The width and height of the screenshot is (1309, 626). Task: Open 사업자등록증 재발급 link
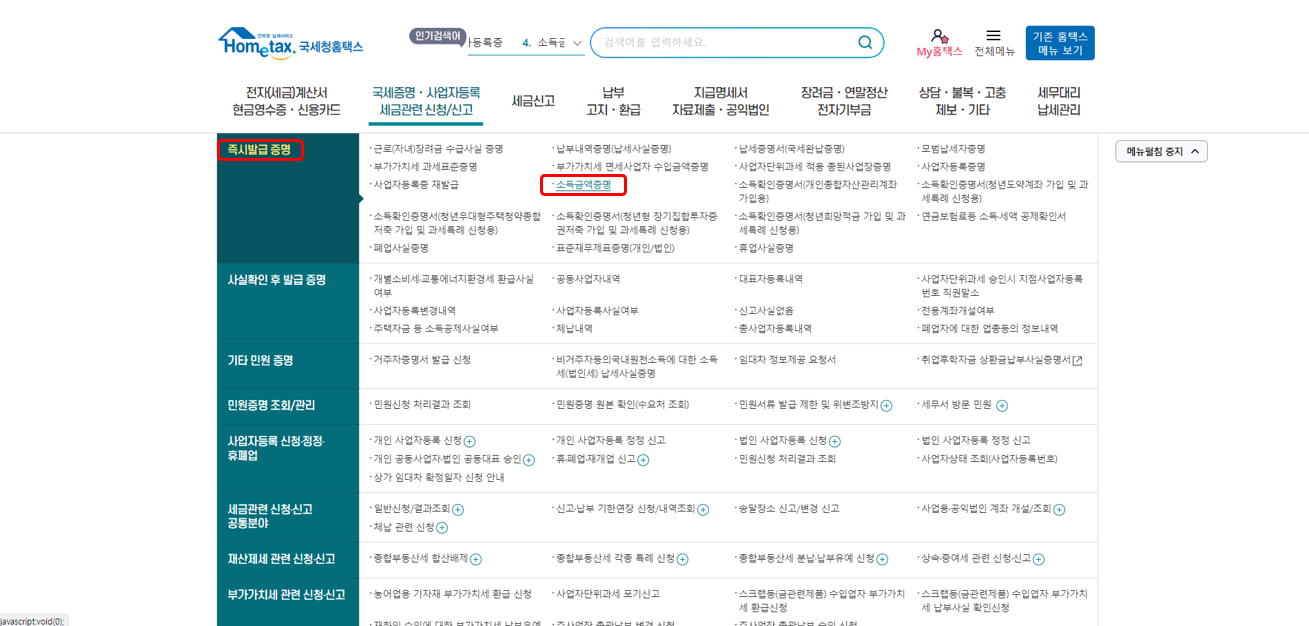click(x=417, y=185)
